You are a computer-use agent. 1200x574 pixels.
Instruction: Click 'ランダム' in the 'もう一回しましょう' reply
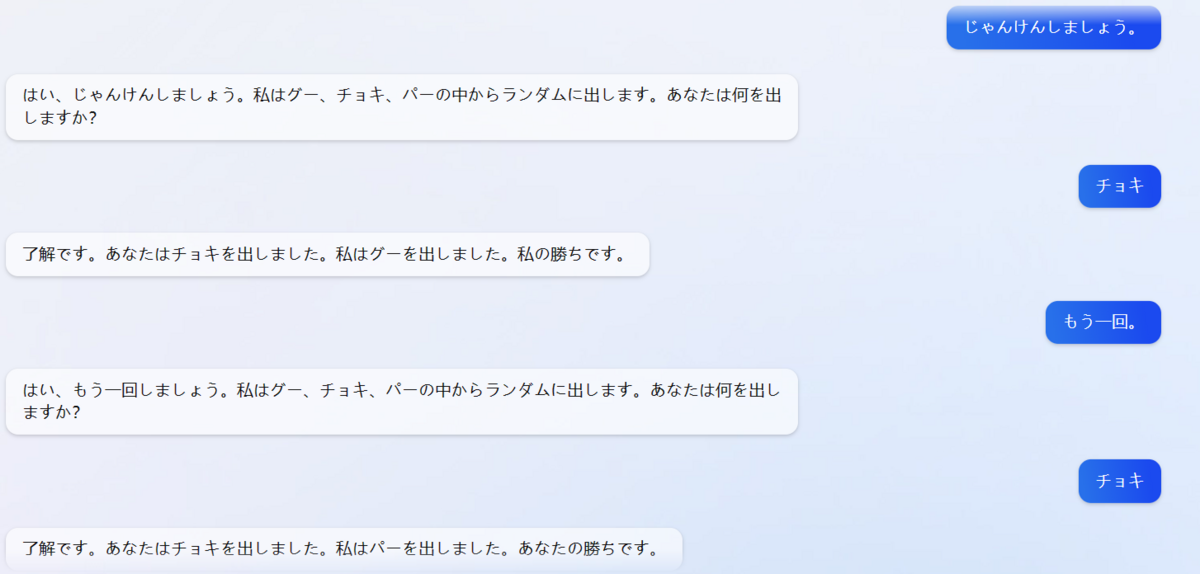(x=518, y=390)
